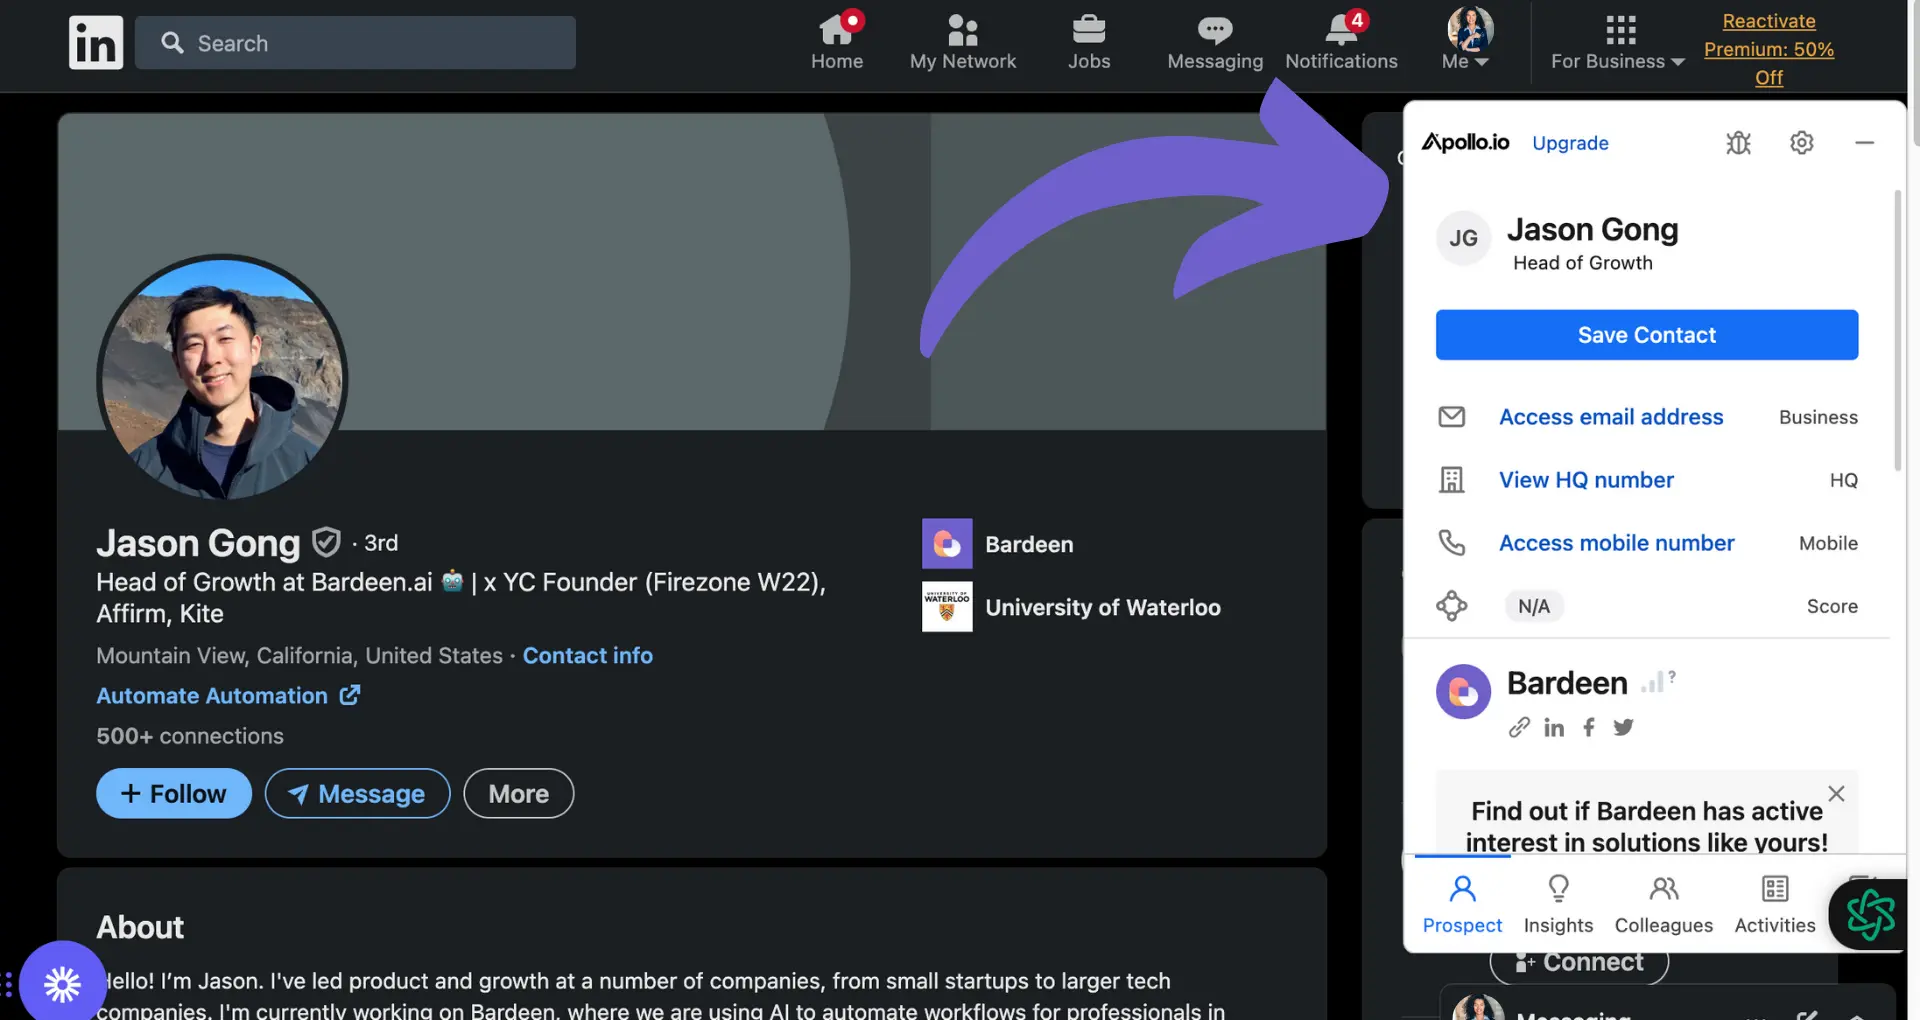Click Jason Gong profile photo
The height and width of the screenshot is (1020, 1920).
click(222, 379)
